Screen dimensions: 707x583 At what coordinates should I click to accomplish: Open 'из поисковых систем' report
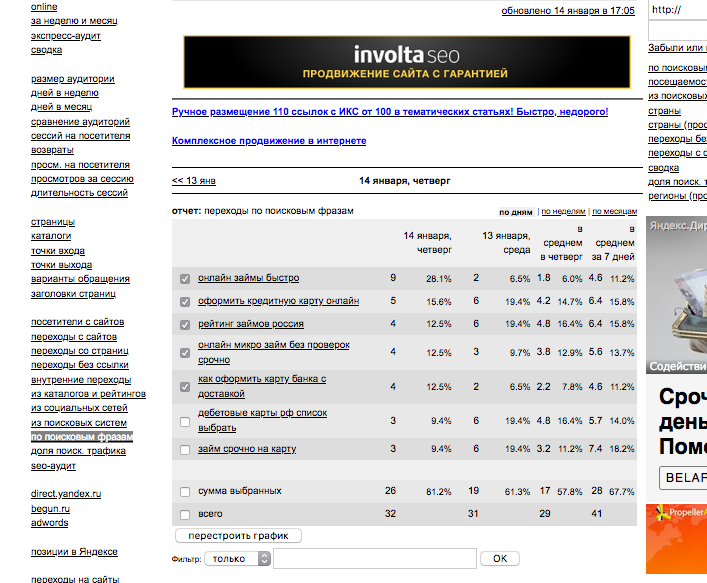[x=78, y=423]
